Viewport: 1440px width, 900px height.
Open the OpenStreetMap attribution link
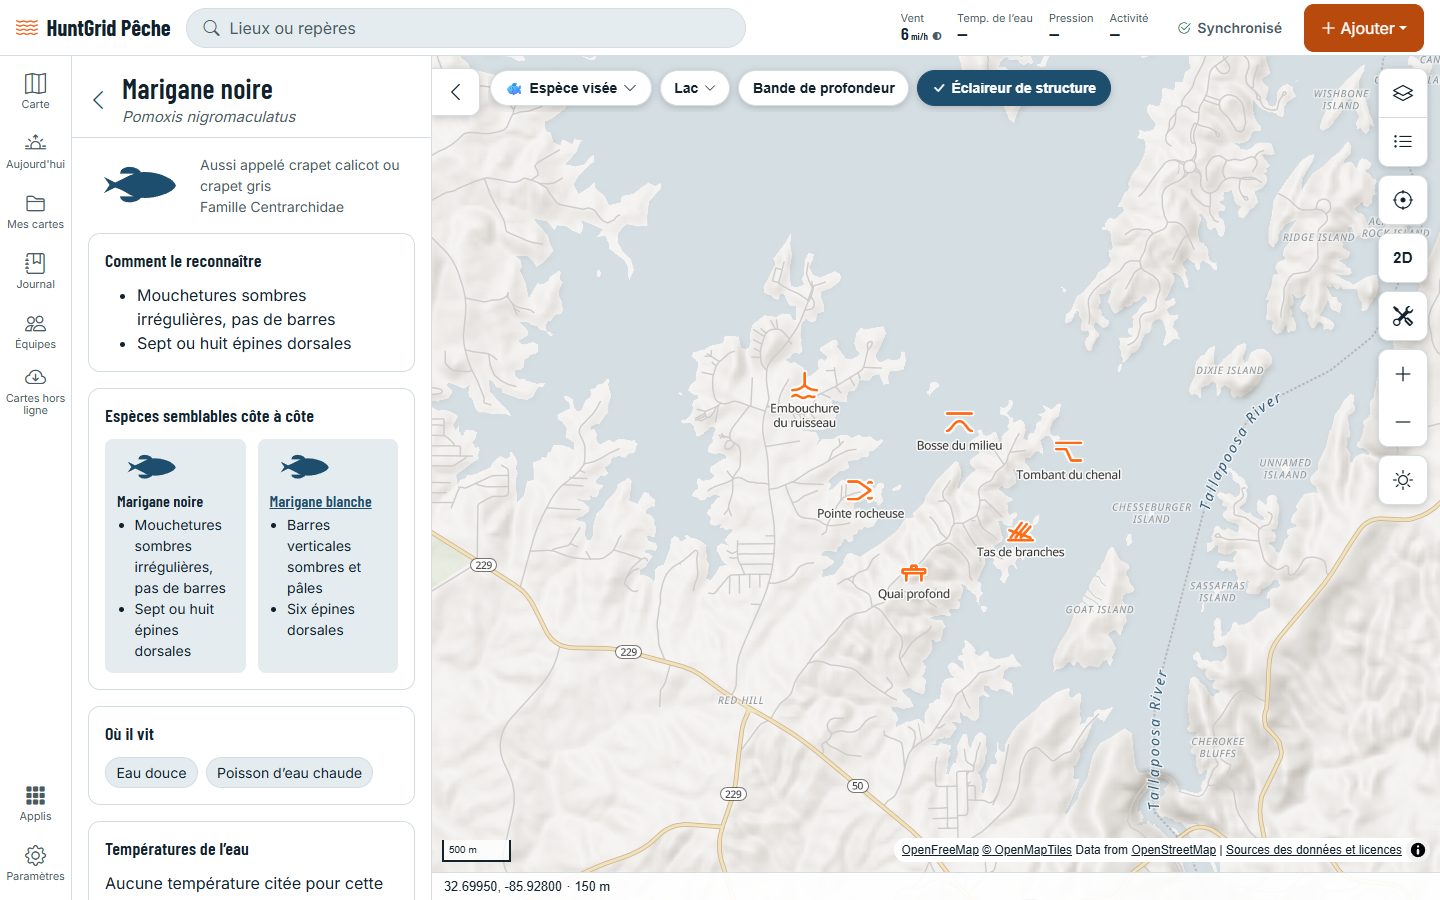pos(1174,850)
